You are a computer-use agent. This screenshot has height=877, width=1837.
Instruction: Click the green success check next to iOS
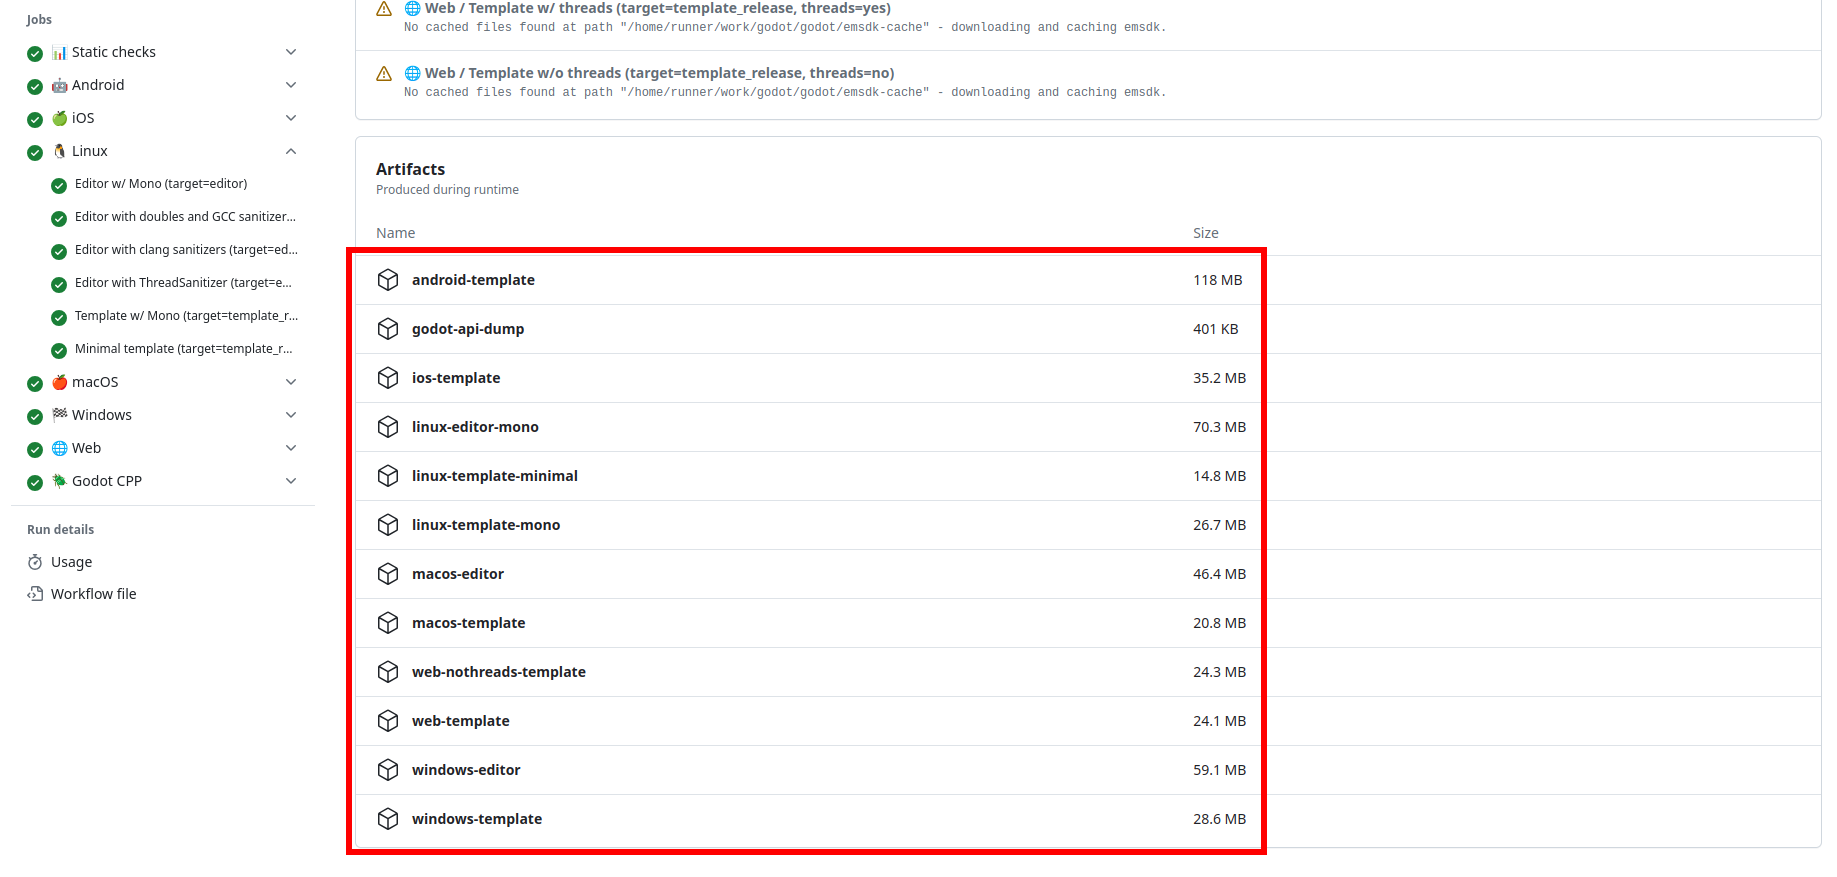click(35, 119)
